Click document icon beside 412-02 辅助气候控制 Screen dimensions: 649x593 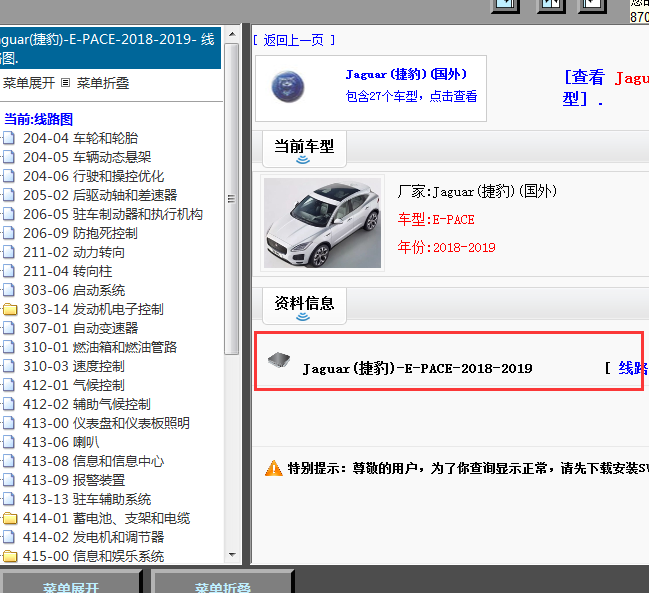[x=9, y=404]
